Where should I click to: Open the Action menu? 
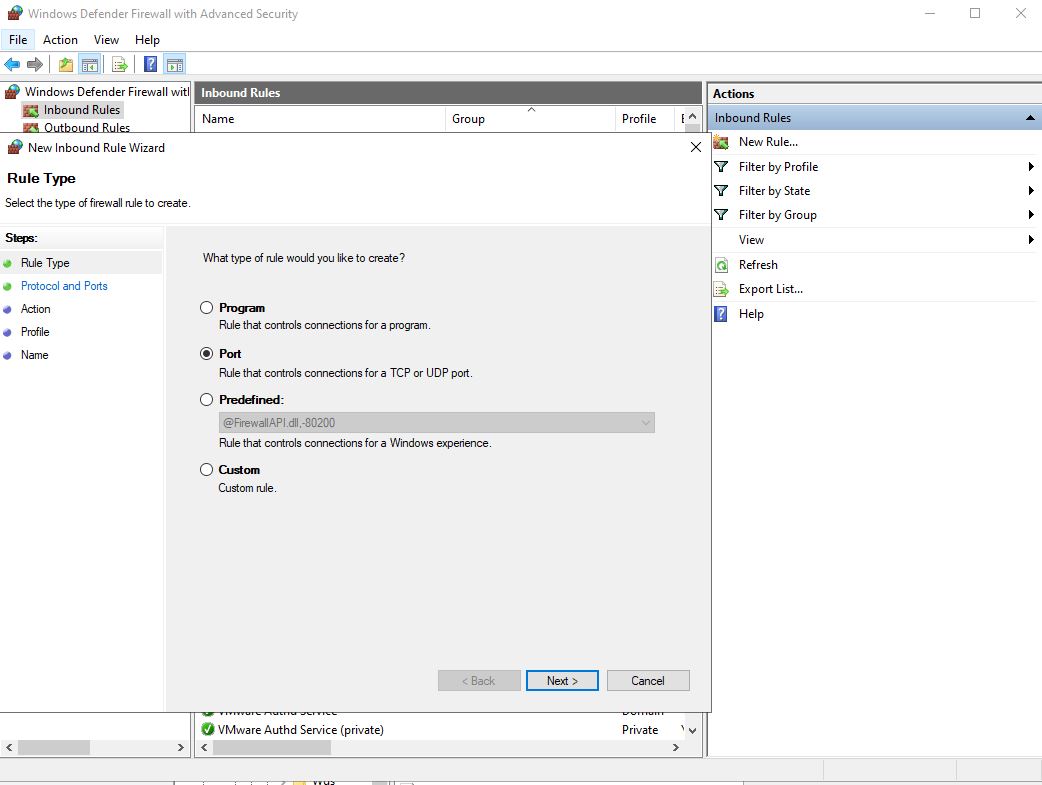(x=60, y=40)
